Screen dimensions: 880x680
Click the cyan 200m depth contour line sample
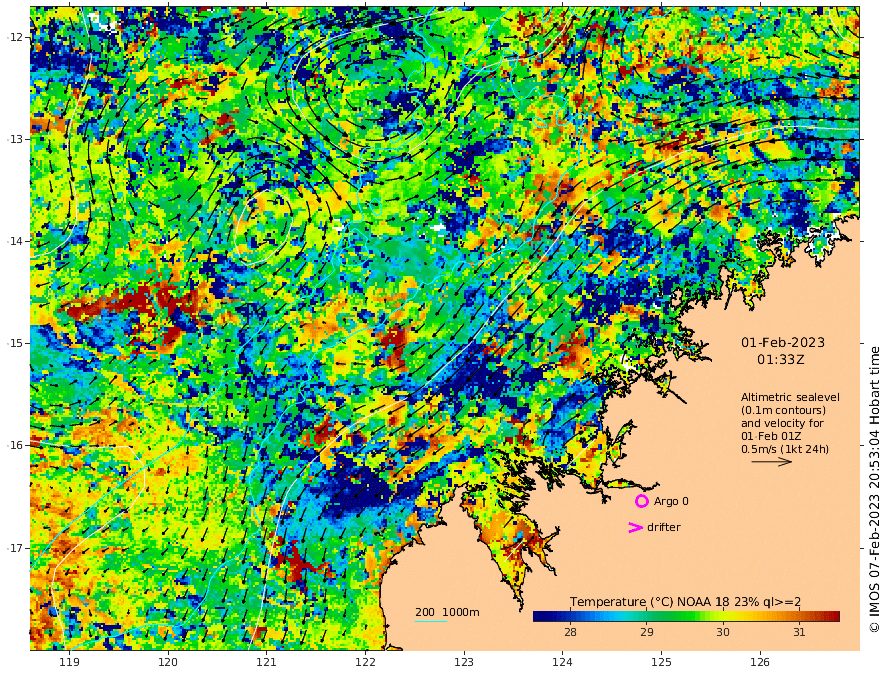click(x=431, y=621)
